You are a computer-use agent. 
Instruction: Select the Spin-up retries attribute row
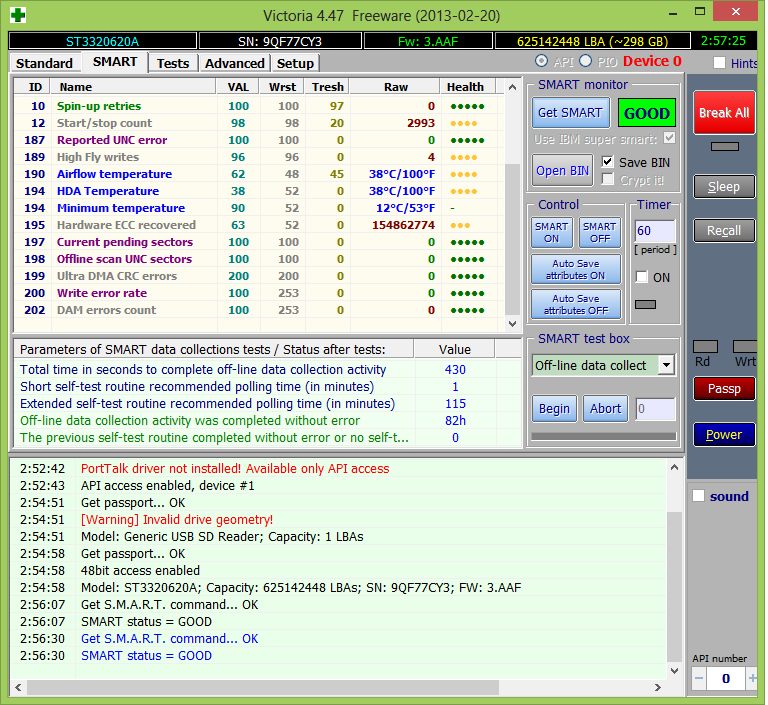(260, 106)
